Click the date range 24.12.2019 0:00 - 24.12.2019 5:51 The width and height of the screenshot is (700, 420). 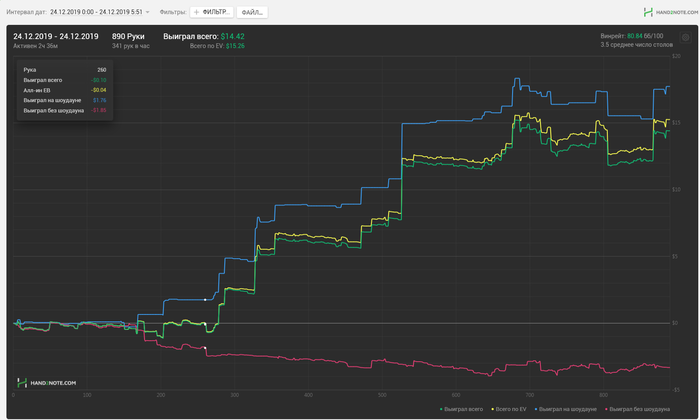96,12
